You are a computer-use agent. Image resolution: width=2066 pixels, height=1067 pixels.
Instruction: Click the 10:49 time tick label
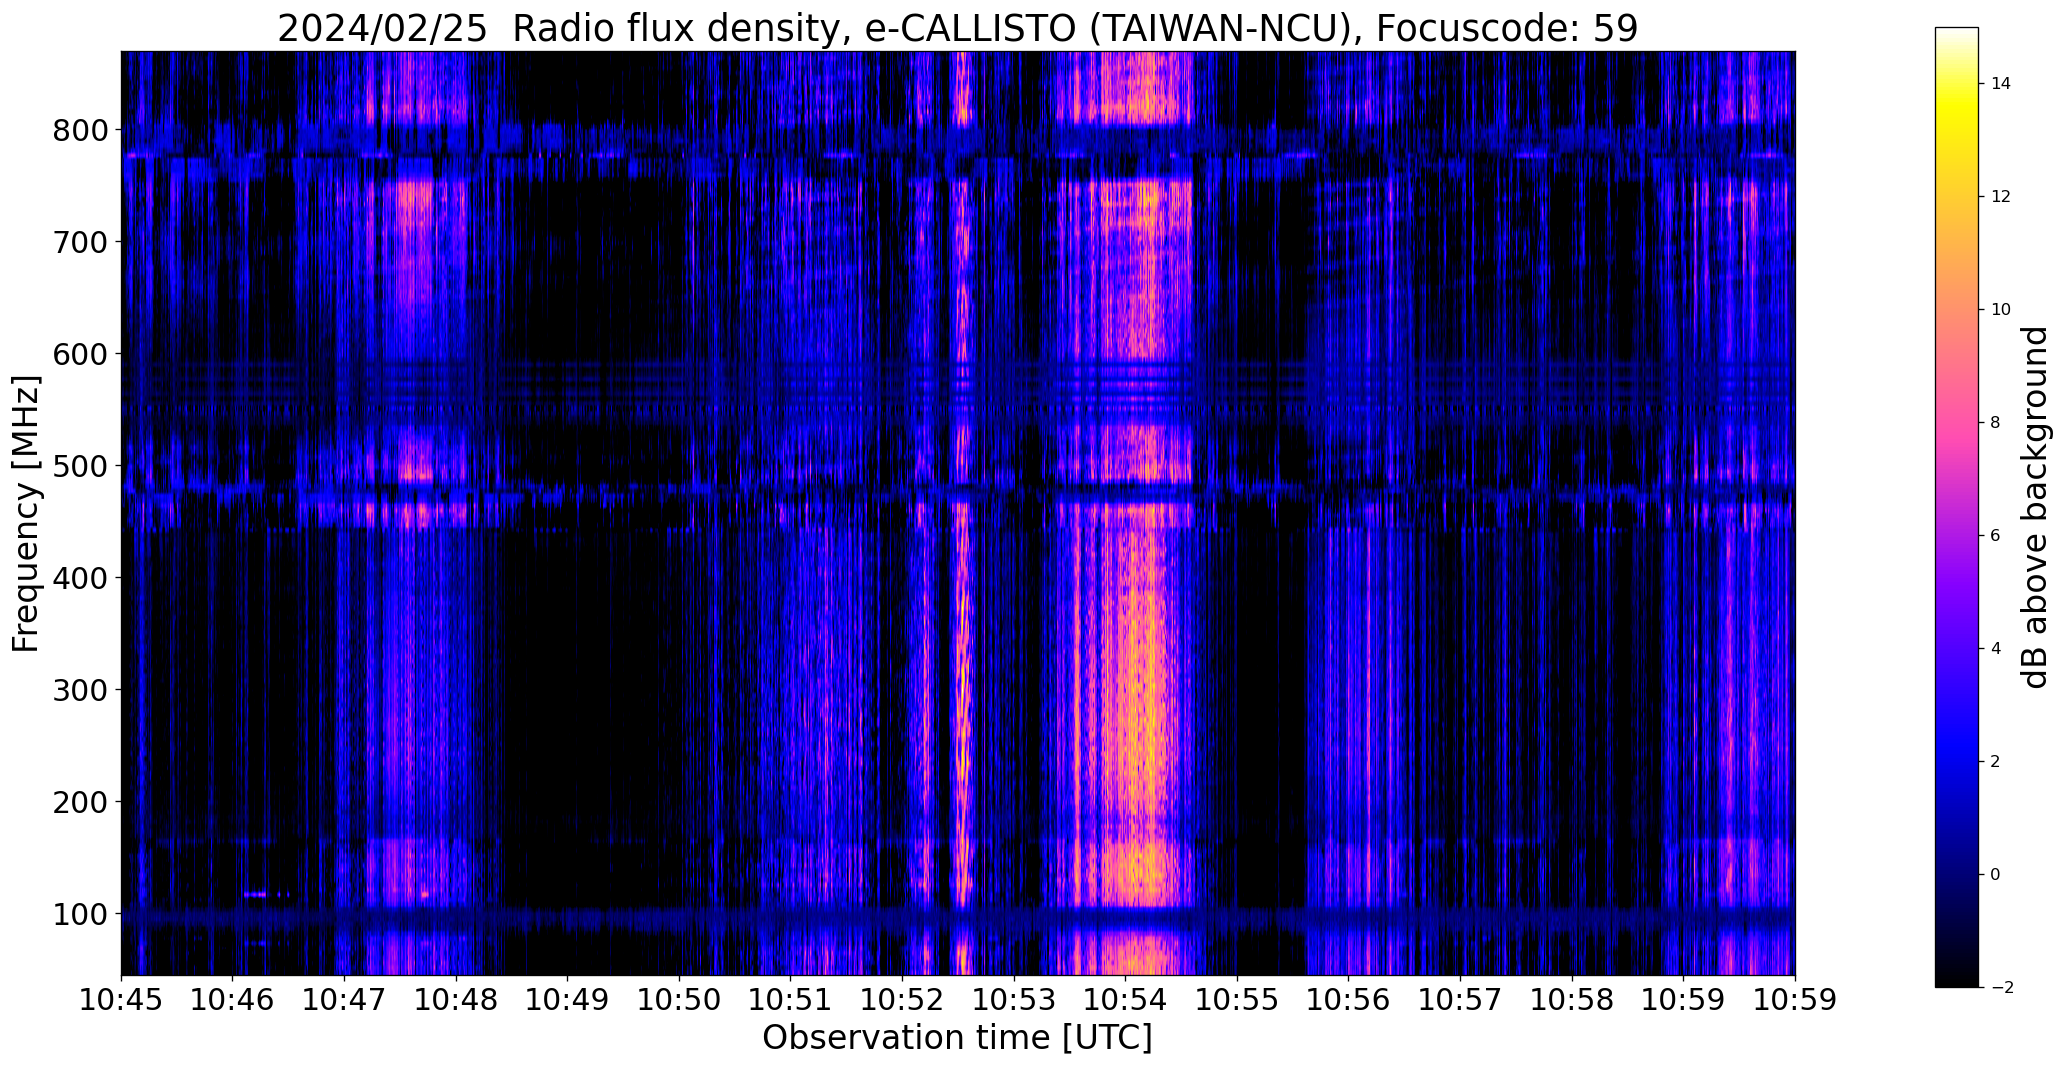coord(568,1000)
